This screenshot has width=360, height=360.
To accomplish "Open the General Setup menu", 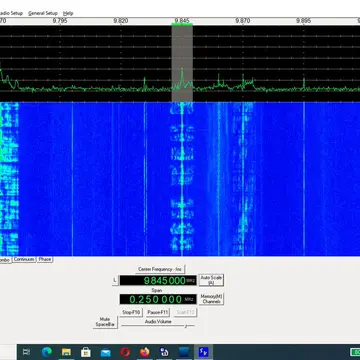I will click(x=43, y=13).
